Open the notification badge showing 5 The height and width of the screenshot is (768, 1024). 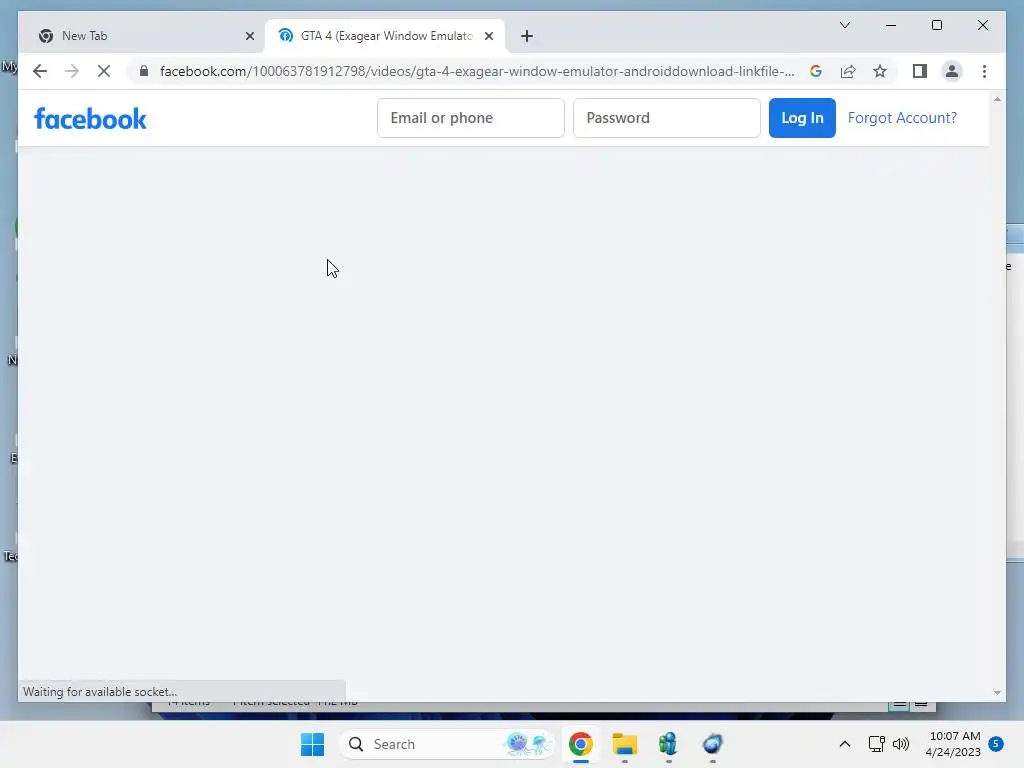(996, 744)
